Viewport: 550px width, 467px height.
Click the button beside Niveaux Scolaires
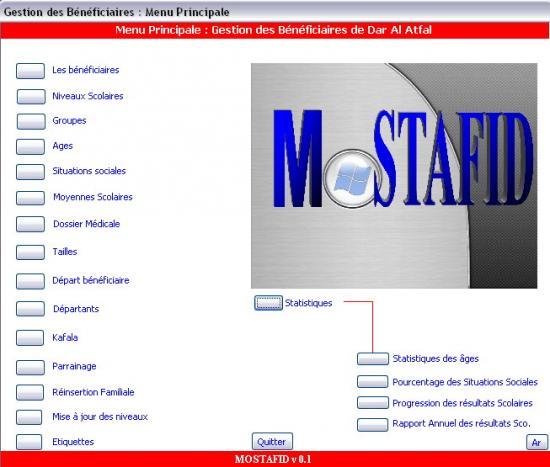point(31,96)
